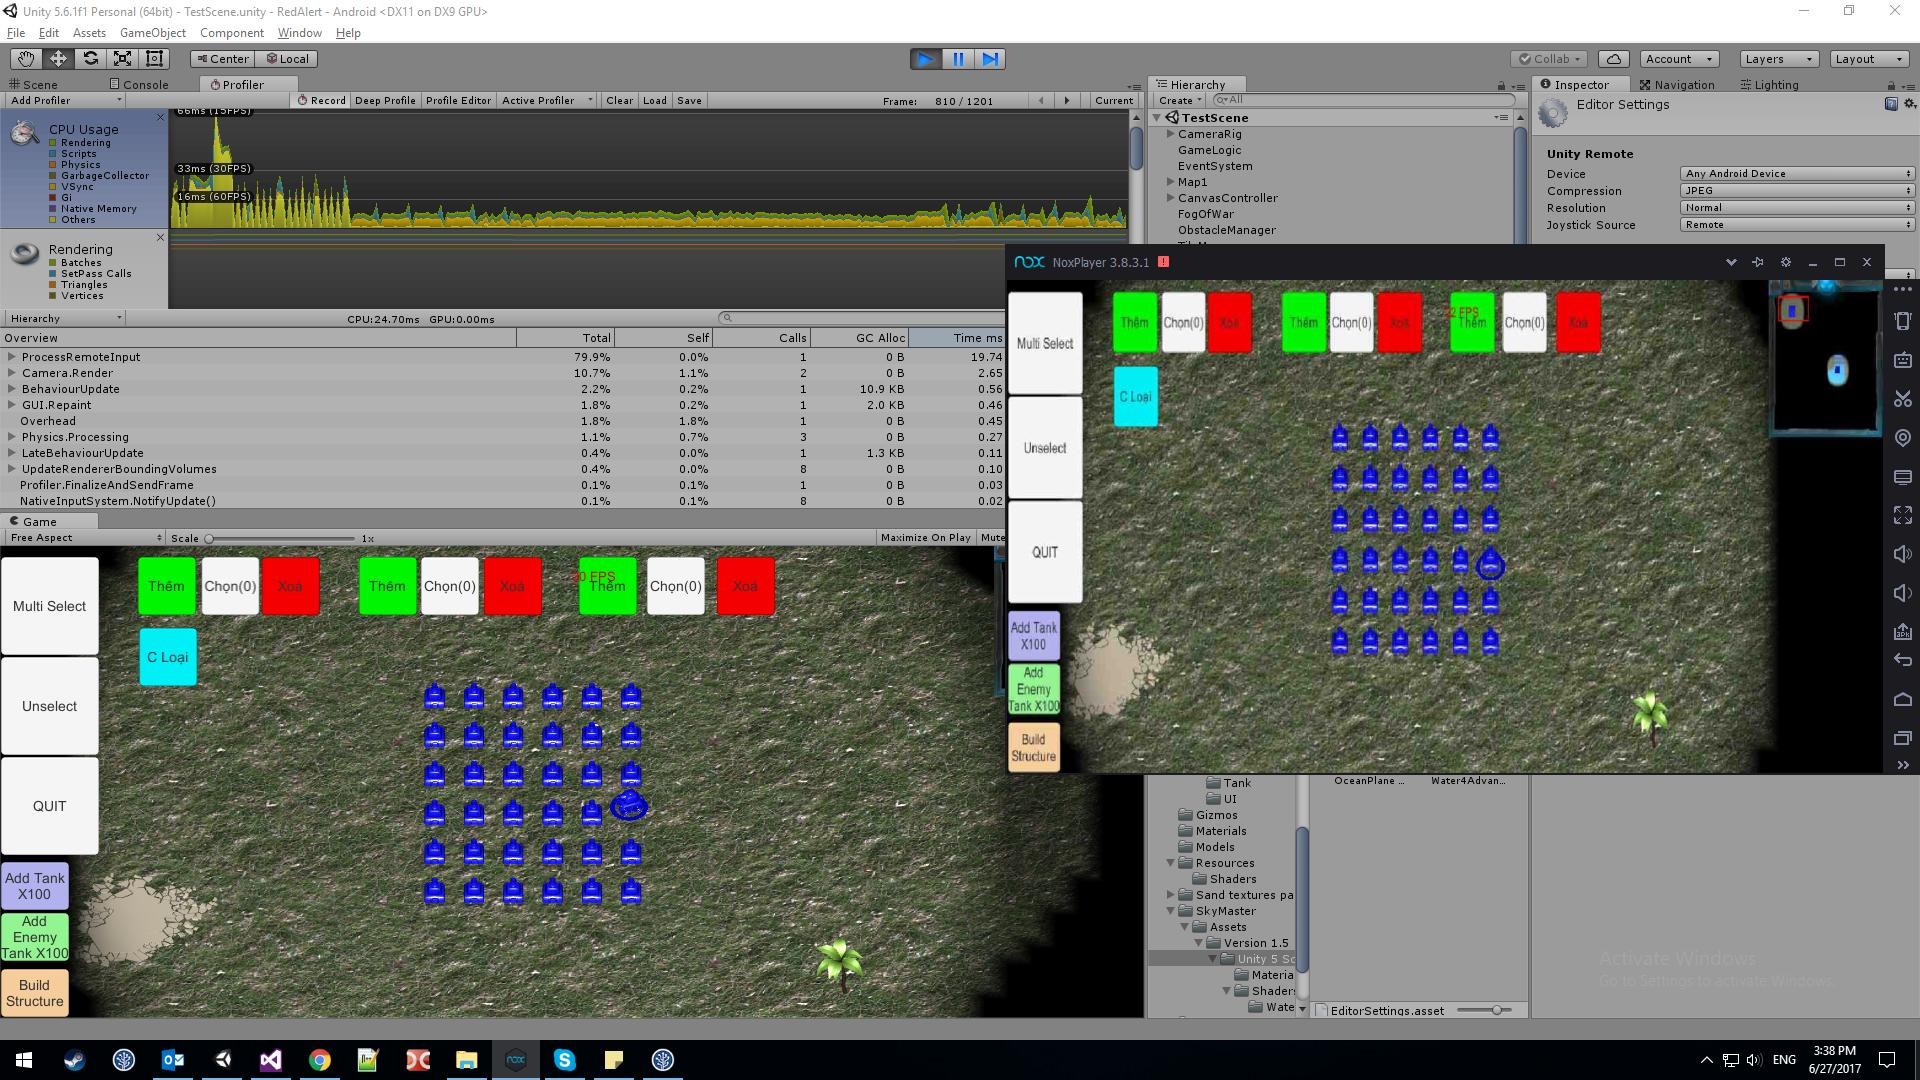Click NoxPlayer back arrow icon
This screenshot has height=1080, width=1920.
[1902, 660]
